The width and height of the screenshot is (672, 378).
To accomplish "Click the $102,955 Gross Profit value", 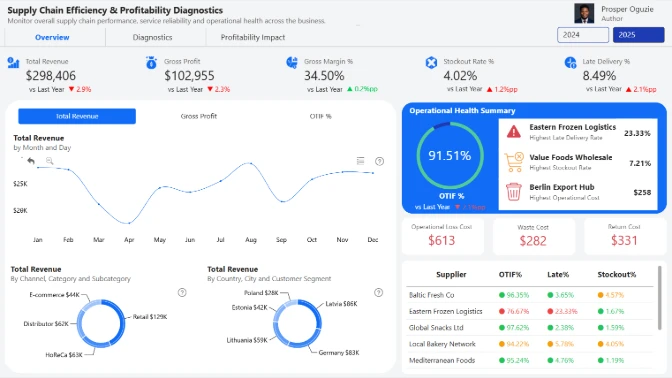I will tap(189, 76).
